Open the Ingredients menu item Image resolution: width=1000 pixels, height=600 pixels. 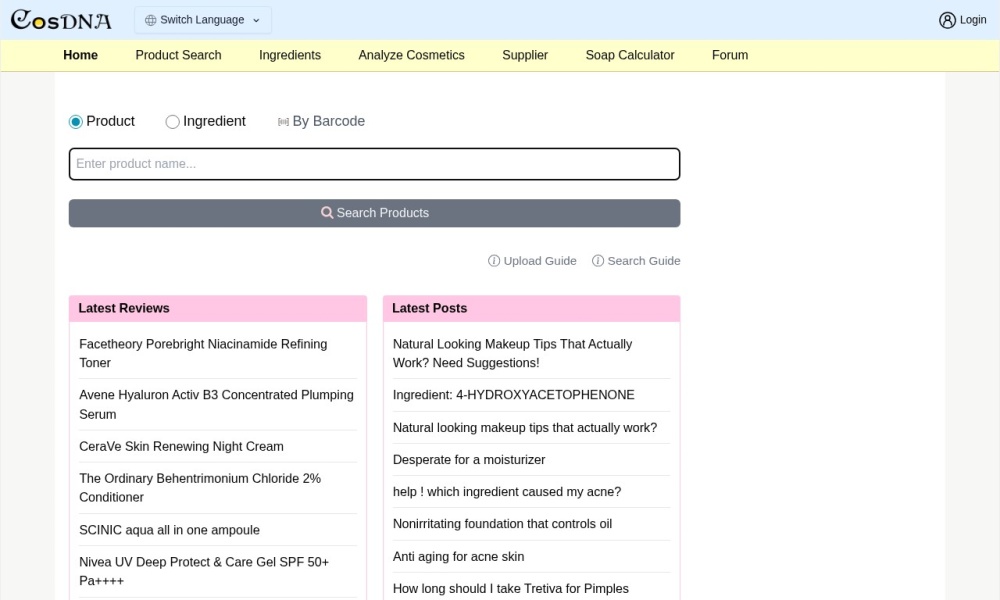click(290, 55)
